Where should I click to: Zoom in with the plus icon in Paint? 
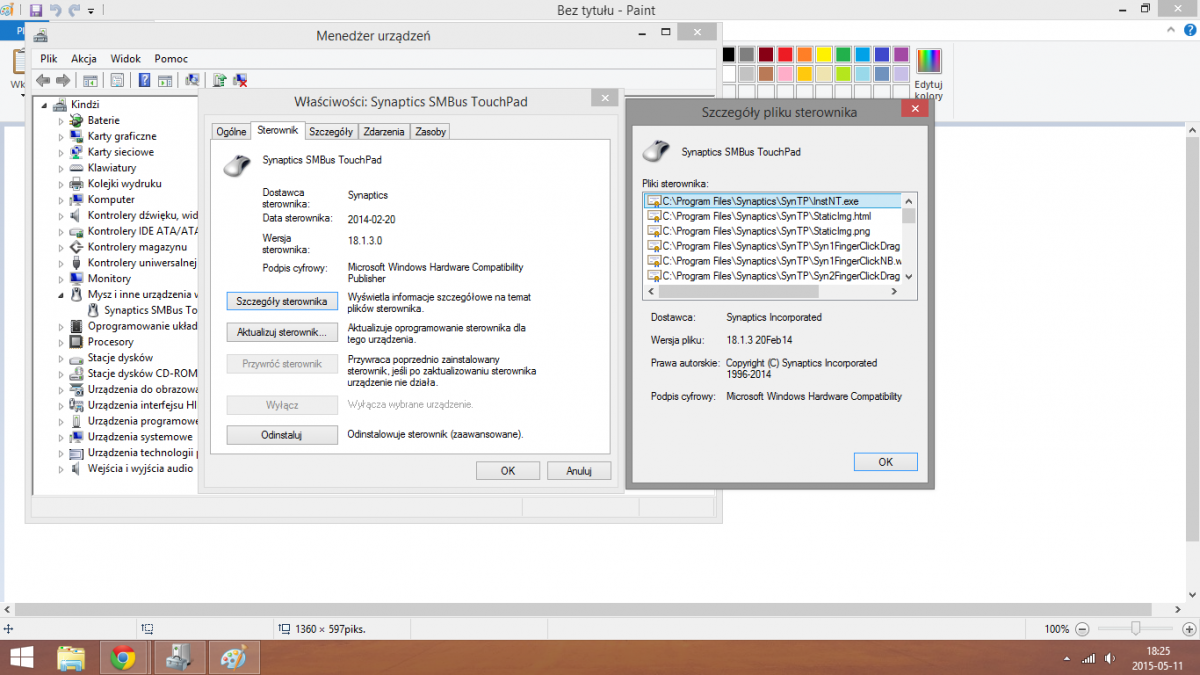(x=1189, y=629)
